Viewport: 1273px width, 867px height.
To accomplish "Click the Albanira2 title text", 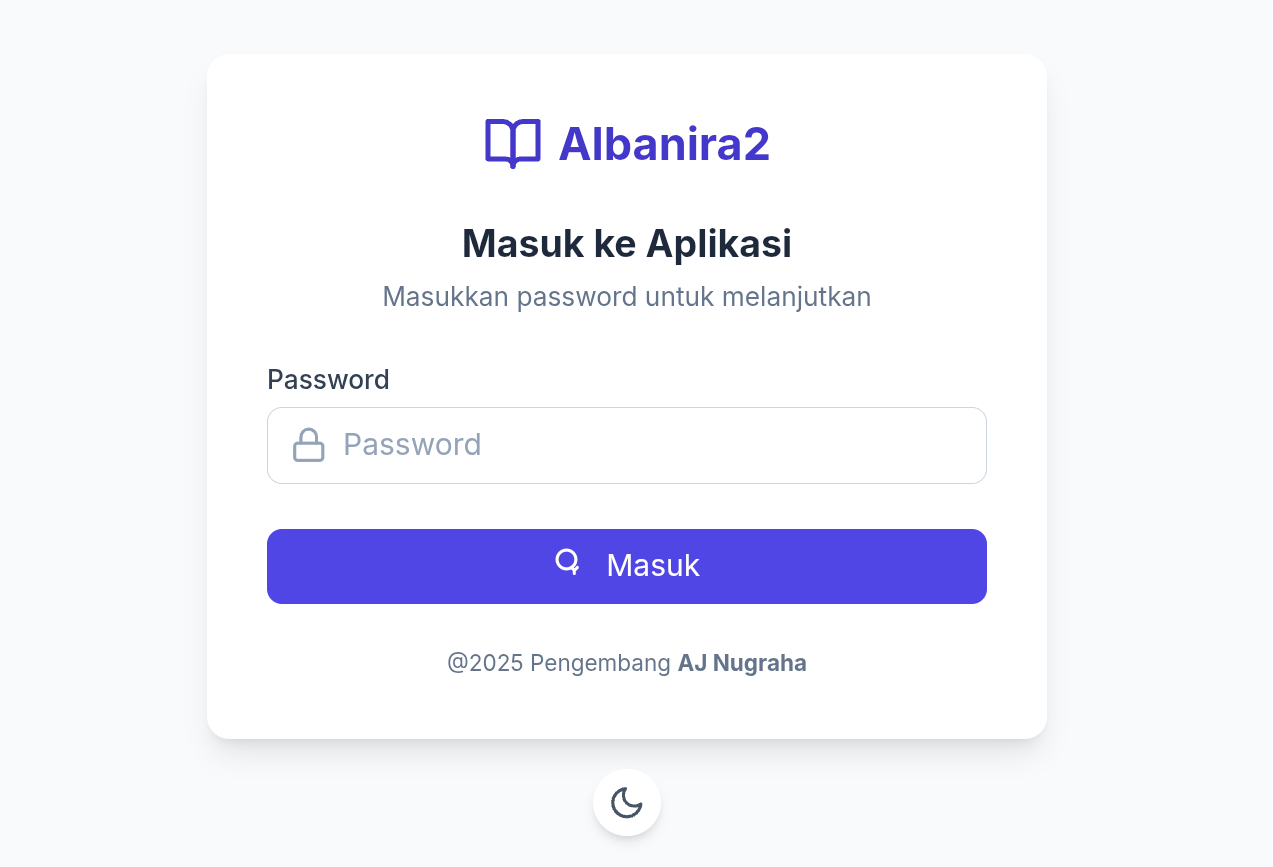I will pos(663,143).
